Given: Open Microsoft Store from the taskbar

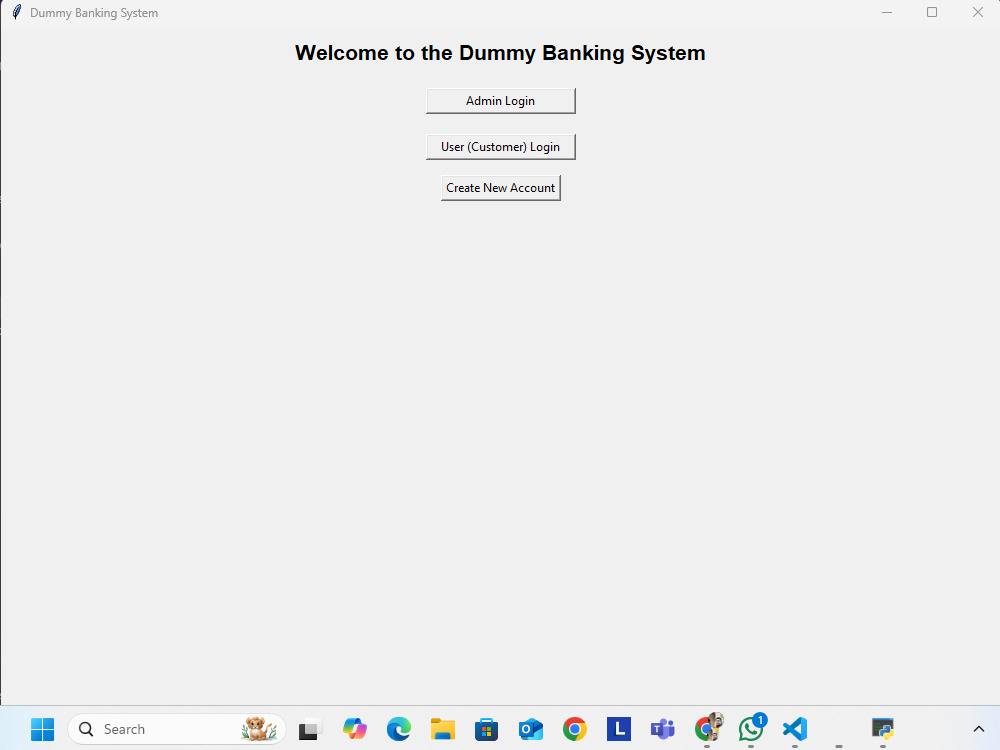Looking at the screenshot, I should (487, 729).
